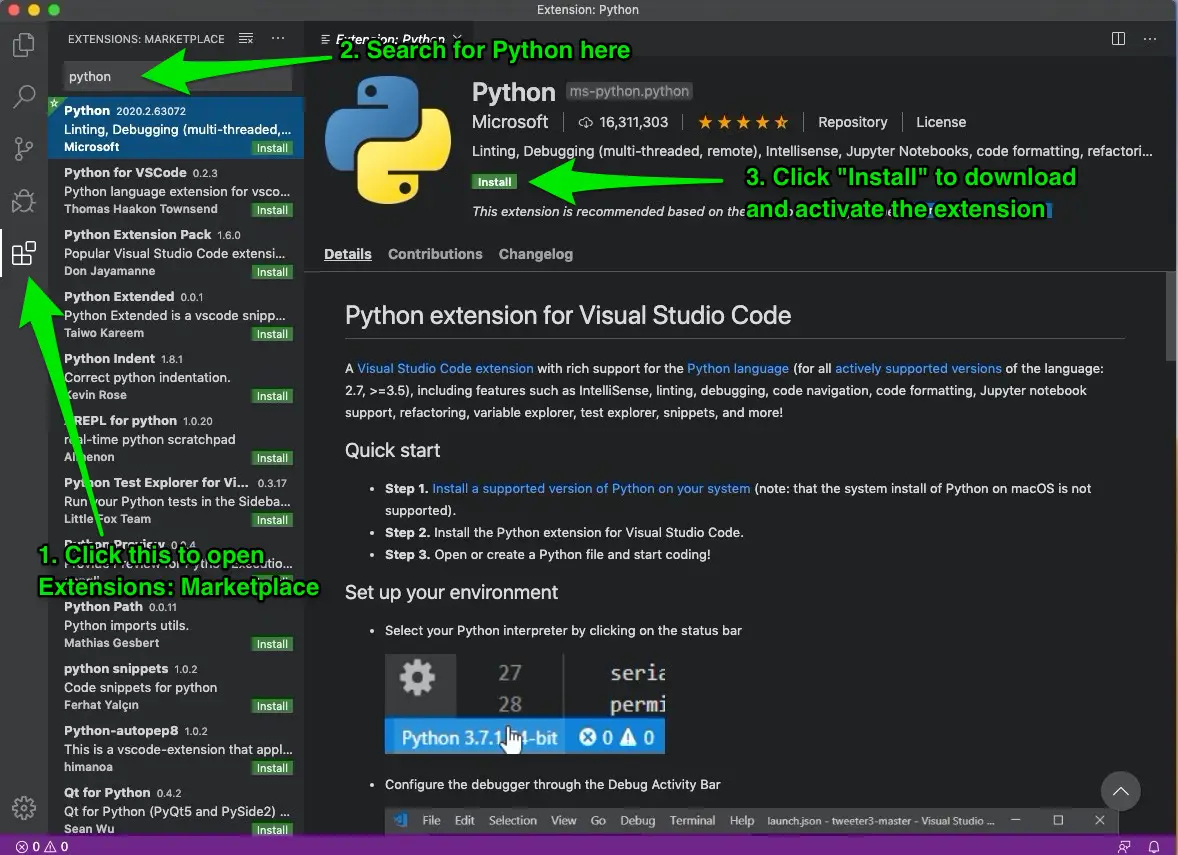Open the Extensions panel more actions menu
Viewport: 1178px width, 855px height.
(x=277, y=38)
